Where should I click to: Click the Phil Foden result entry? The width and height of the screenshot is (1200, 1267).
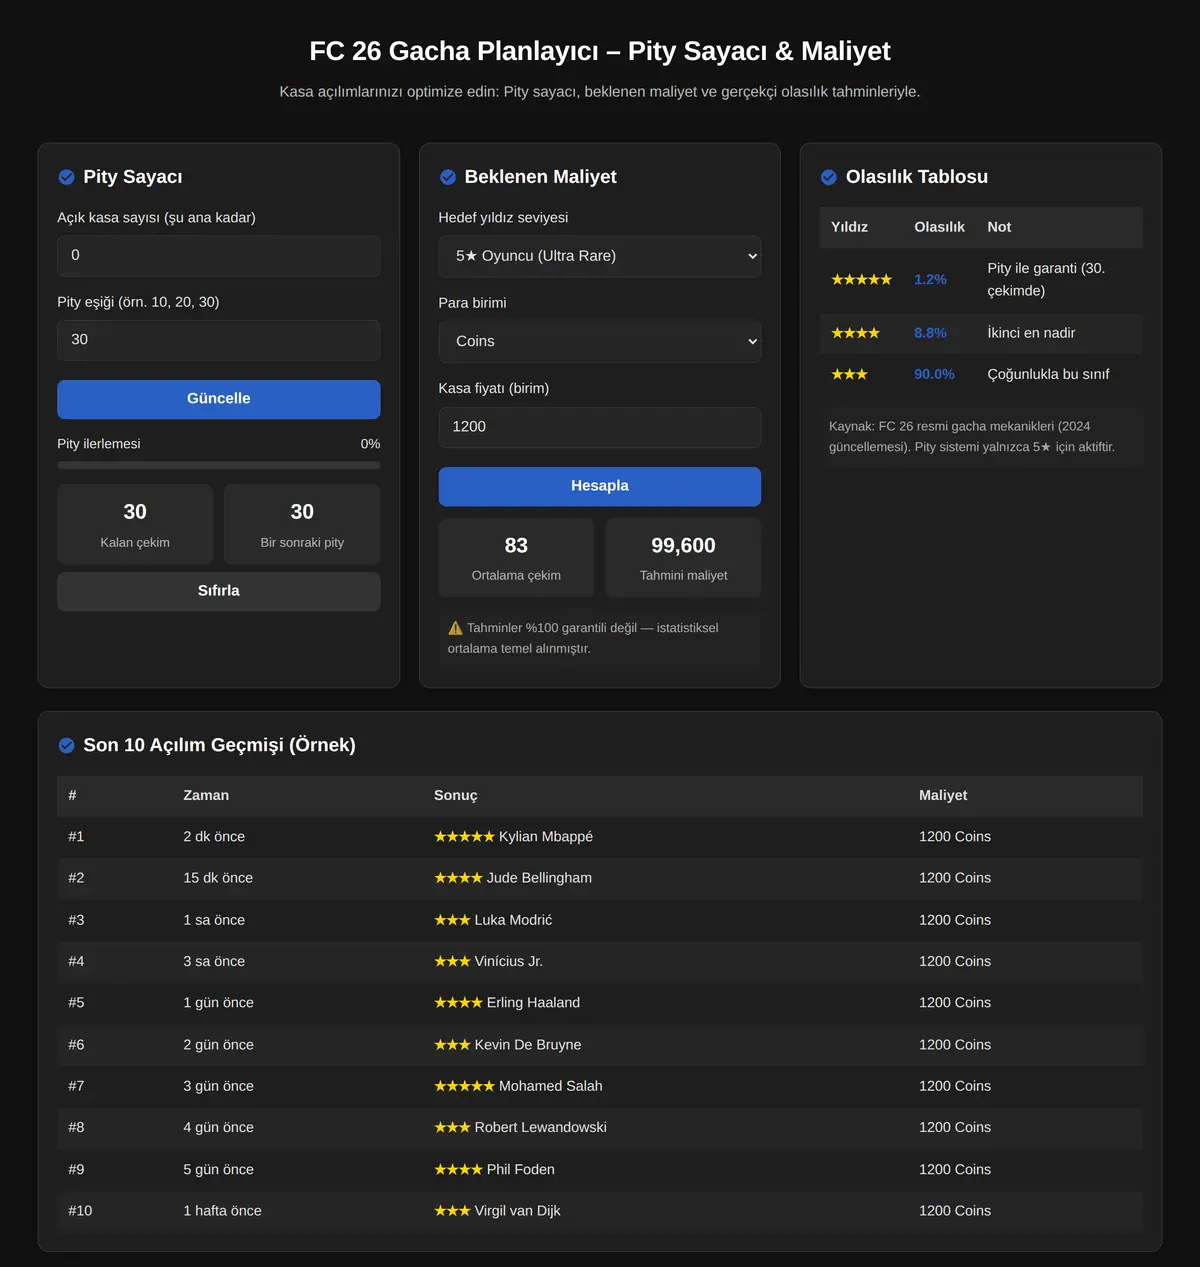point(494,1169)
